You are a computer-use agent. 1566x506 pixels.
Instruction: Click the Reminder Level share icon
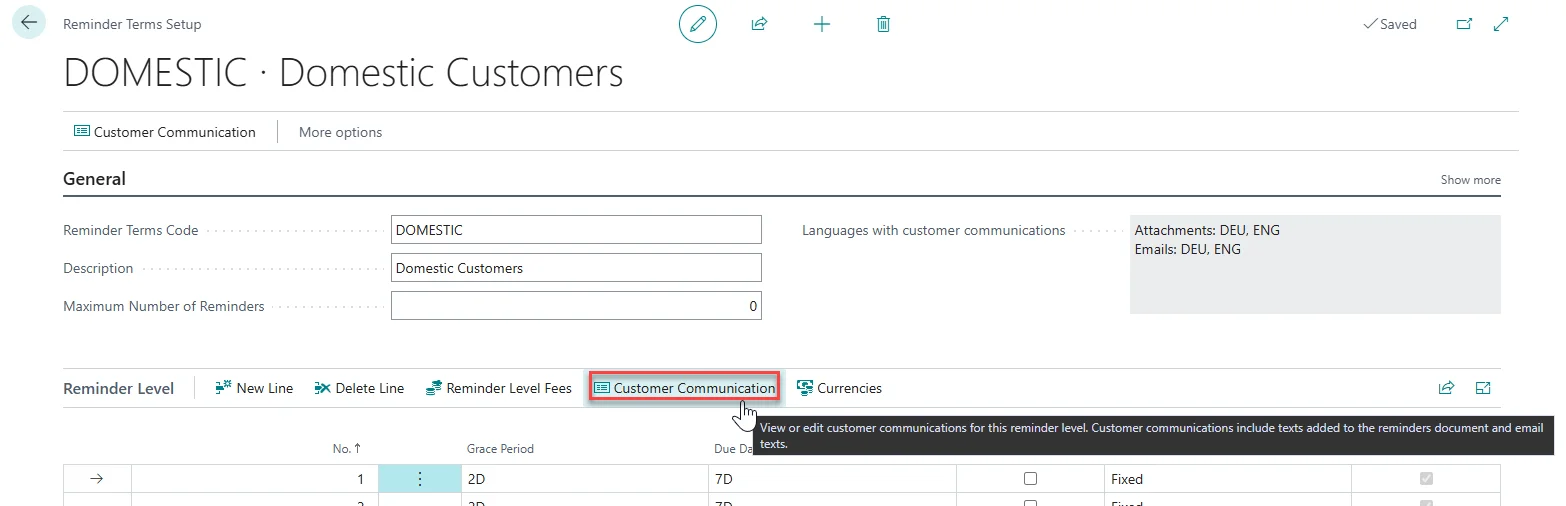(x=1446, y=388)
